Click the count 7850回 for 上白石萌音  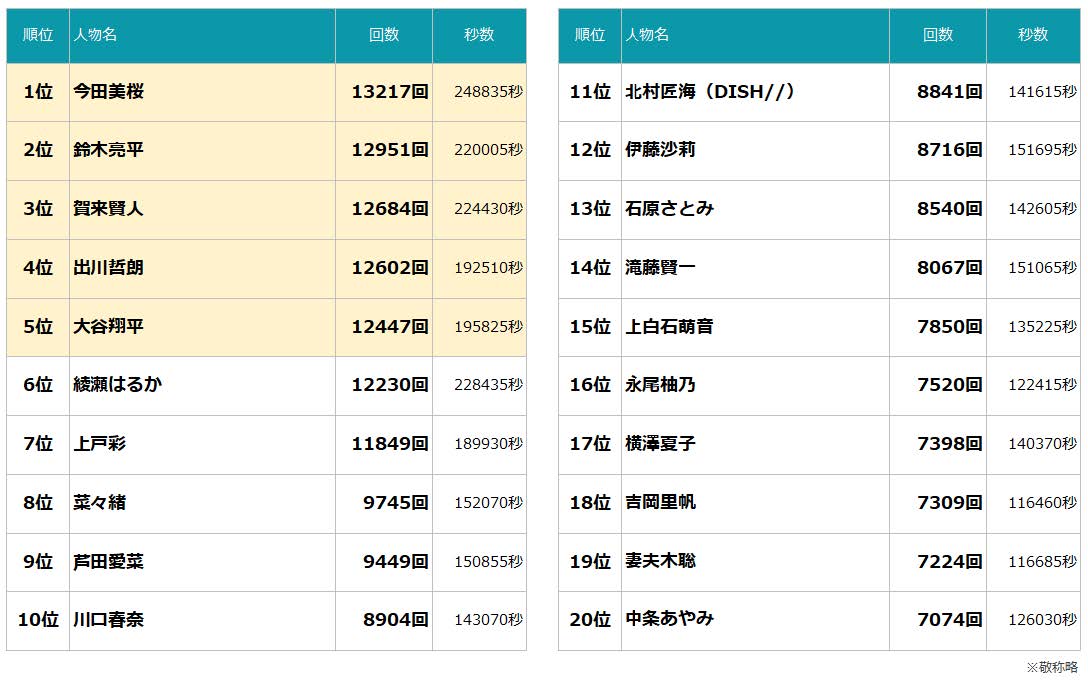949,327
